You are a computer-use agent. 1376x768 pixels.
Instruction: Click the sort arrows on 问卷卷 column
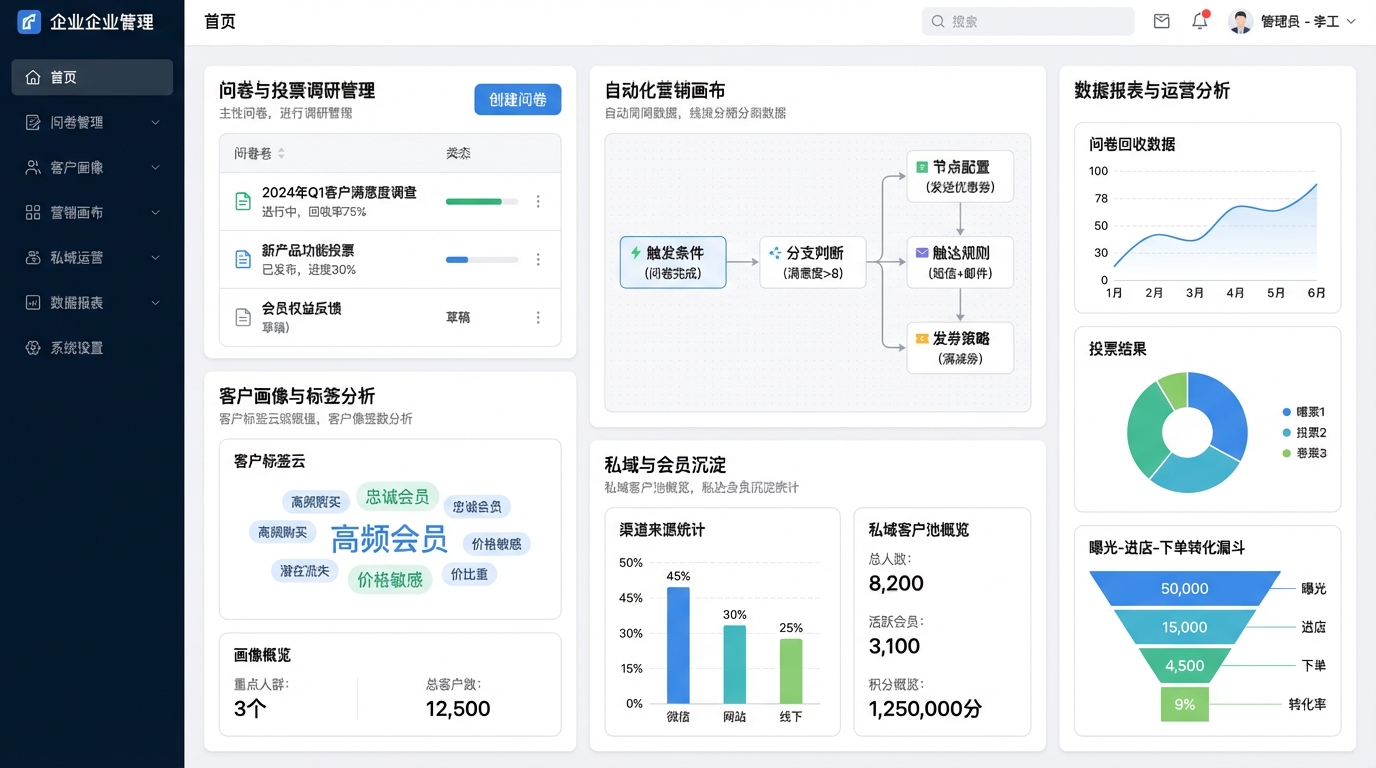click(281, 154)
